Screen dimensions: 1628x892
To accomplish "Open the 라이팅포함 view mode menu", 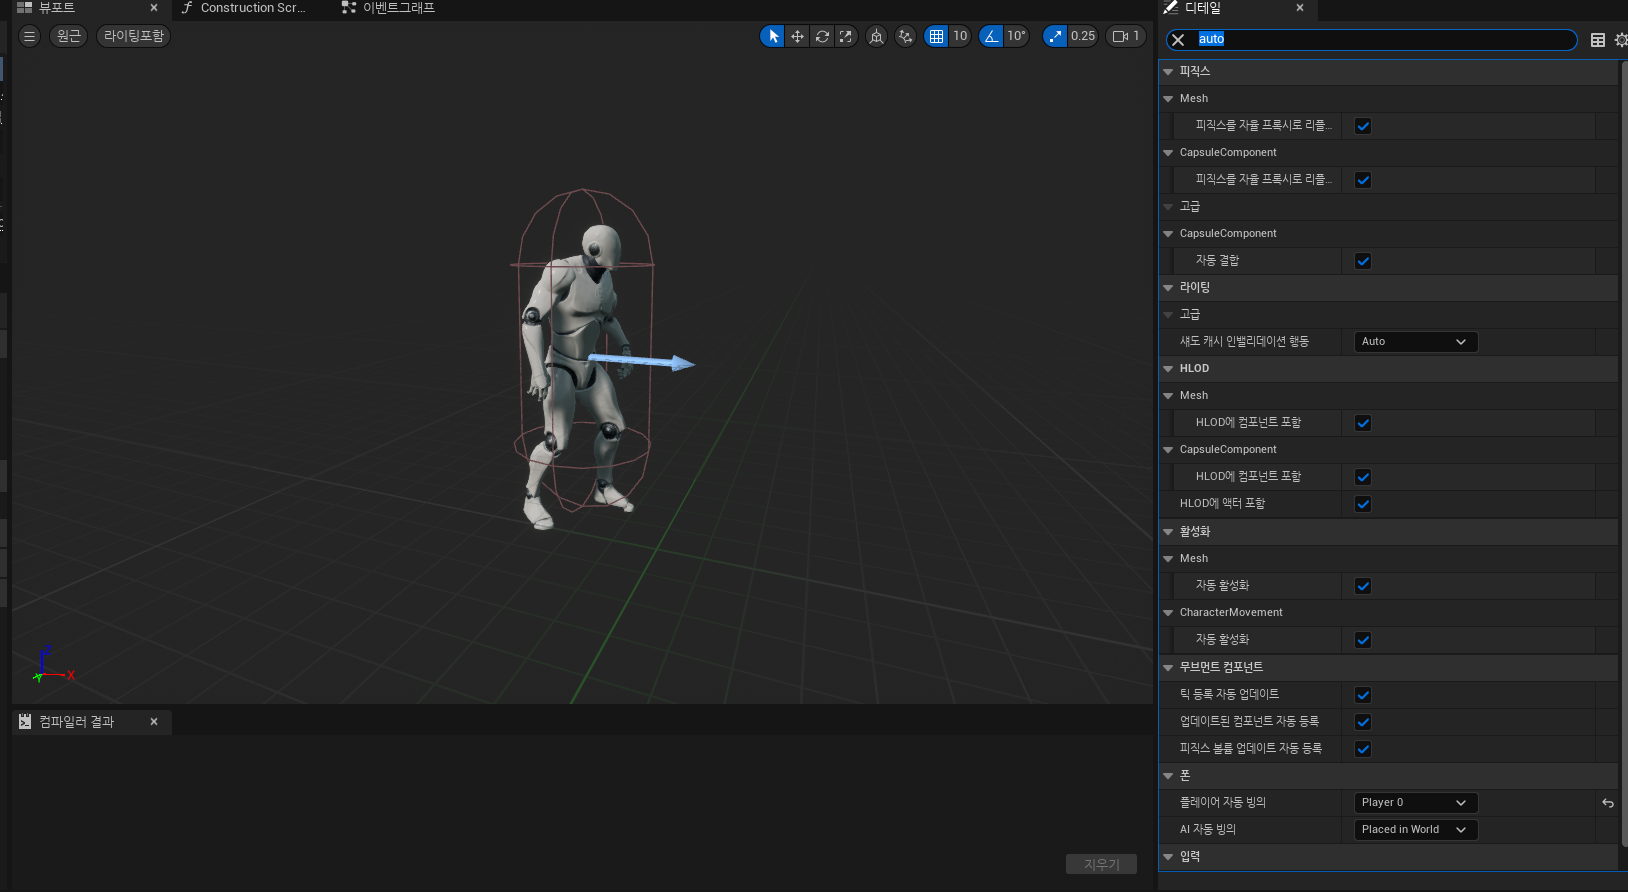I will [134, 36].
